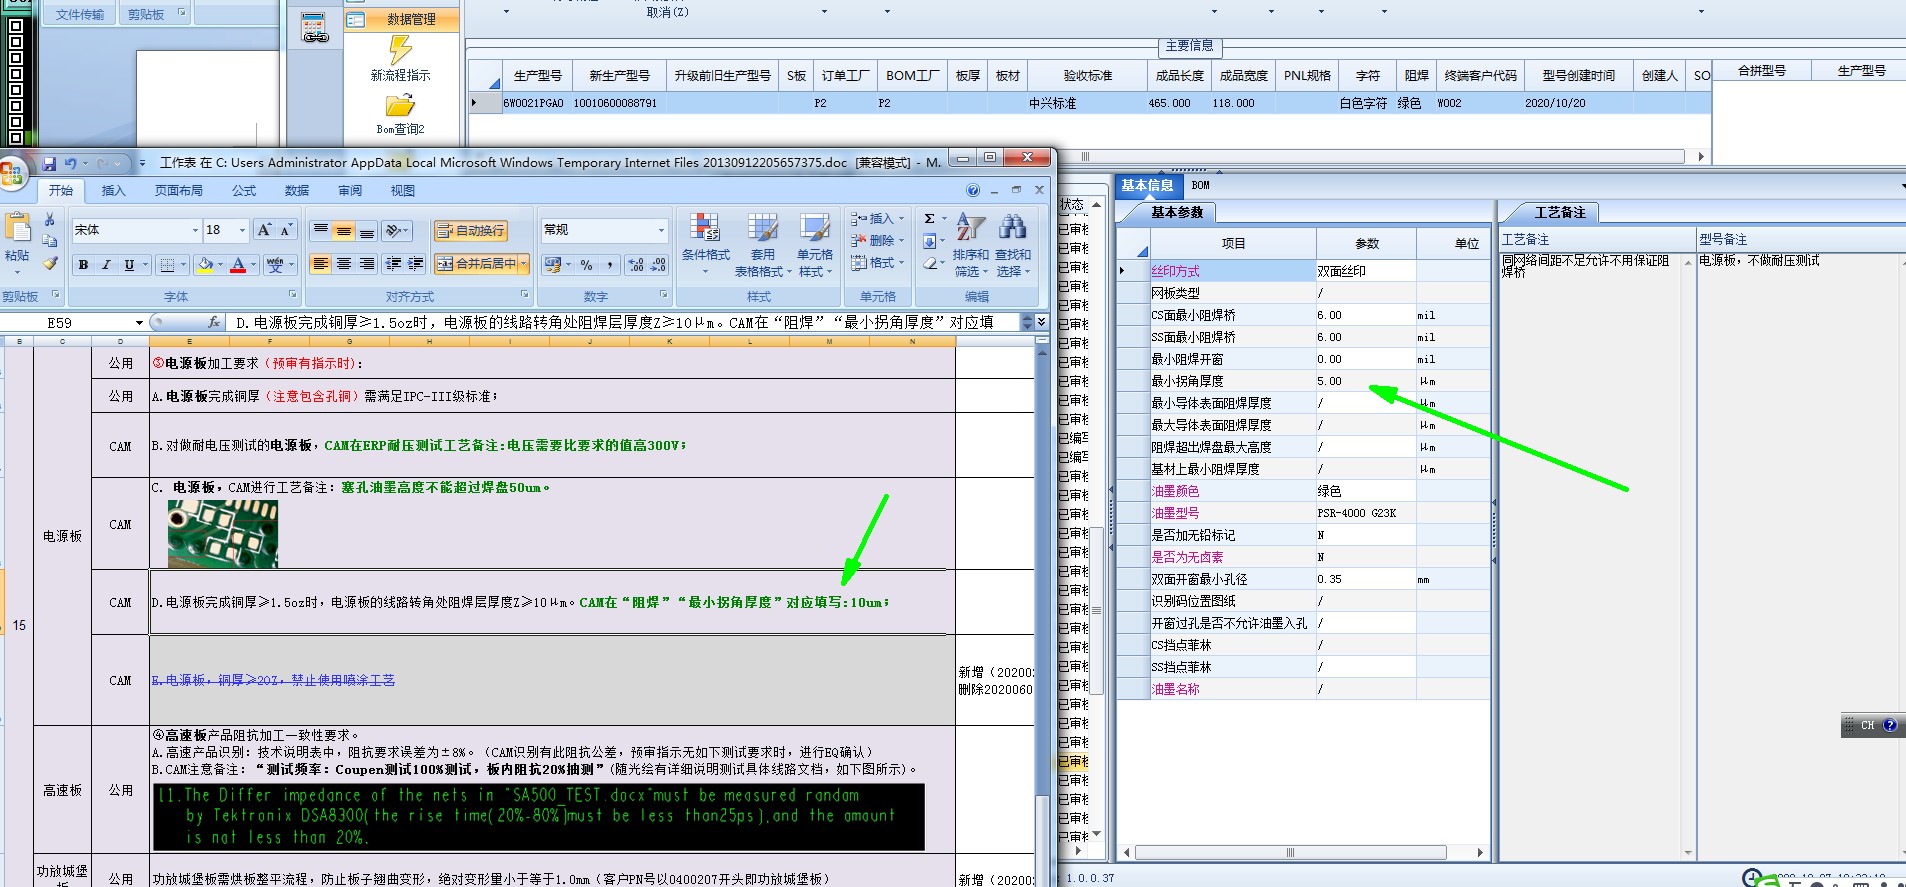Screen dimensions: 1906x887
Task: Toggle center horizontal alignment
Action: point(343,264)
